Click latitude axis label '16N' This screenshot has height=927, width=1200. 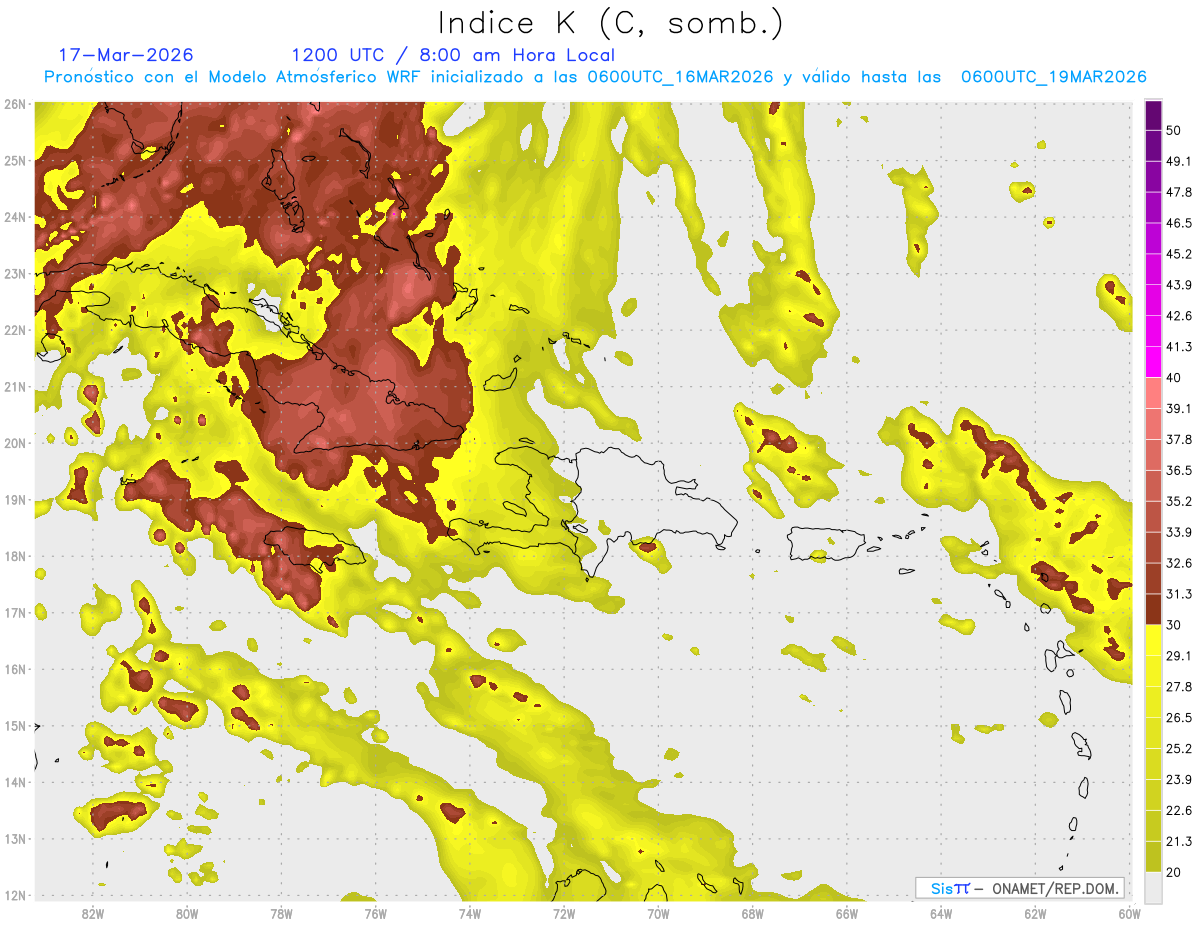[16, 669]
